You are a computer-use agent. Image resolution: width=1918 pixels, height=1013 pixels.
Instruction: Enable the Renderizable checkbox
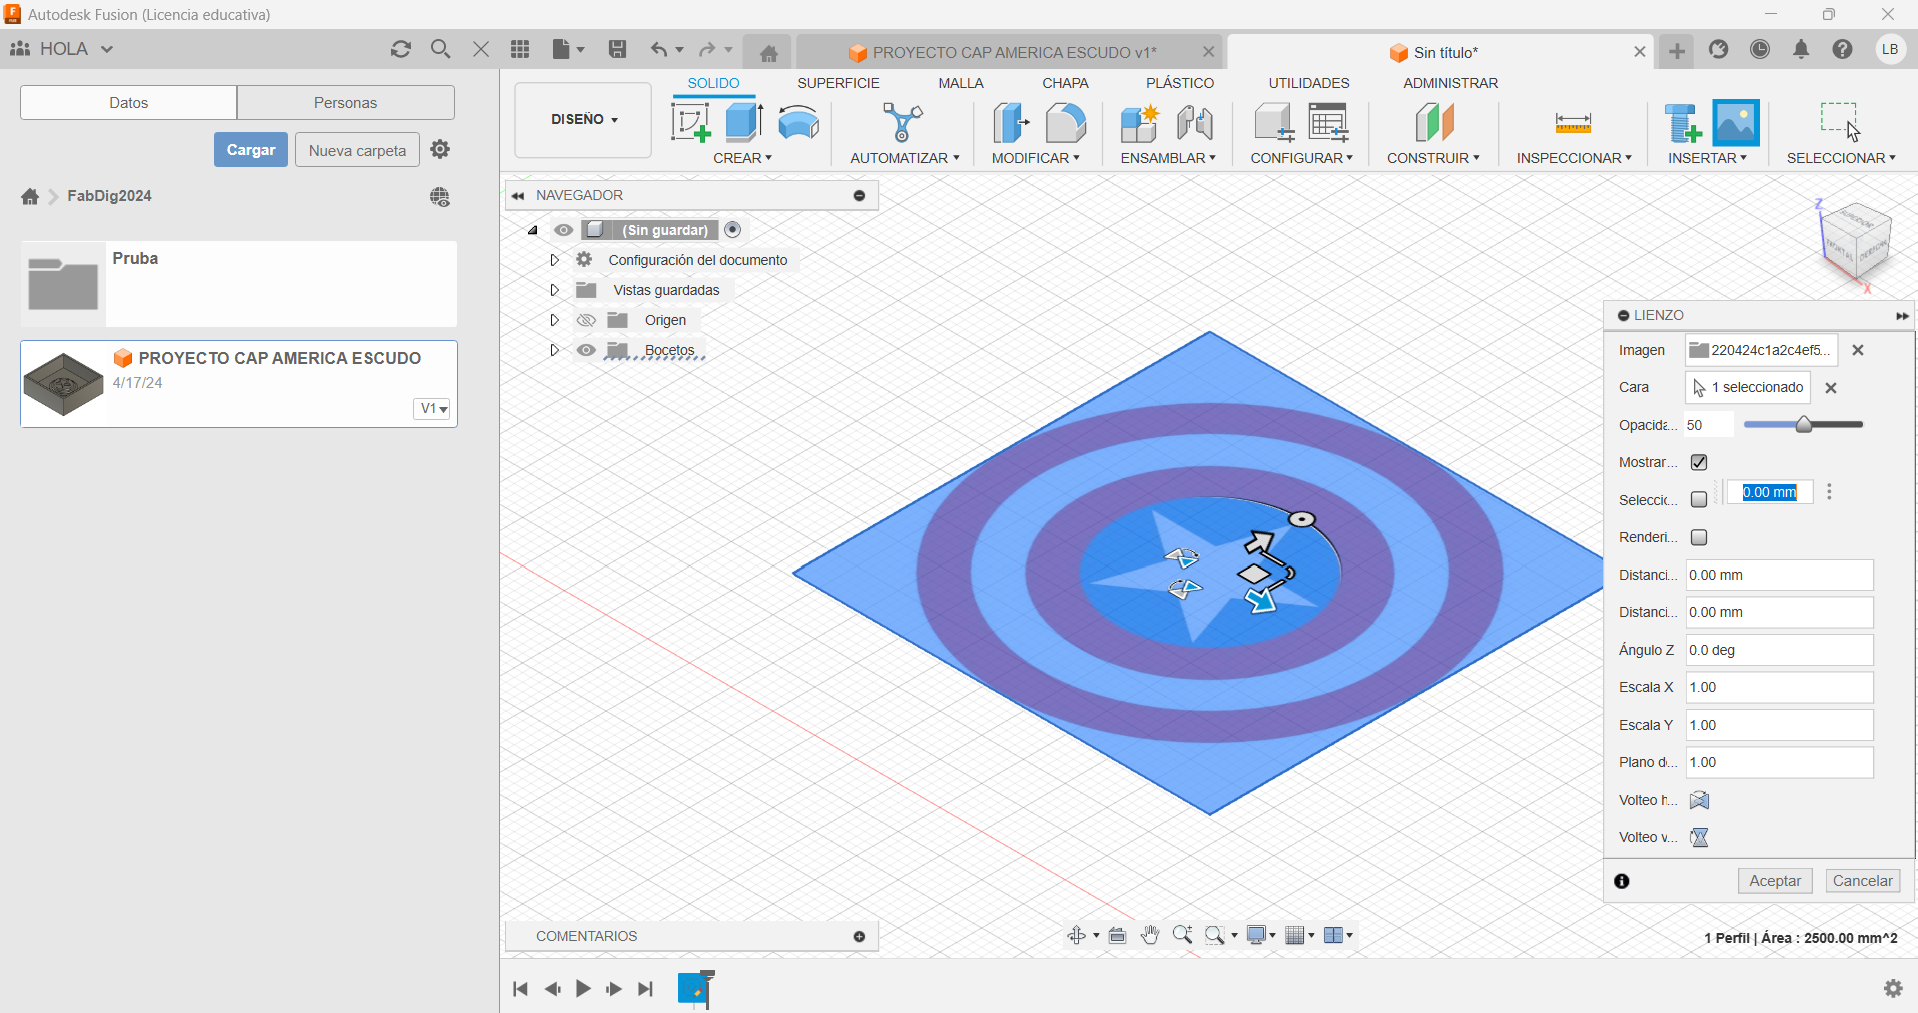pos(1699,537)
